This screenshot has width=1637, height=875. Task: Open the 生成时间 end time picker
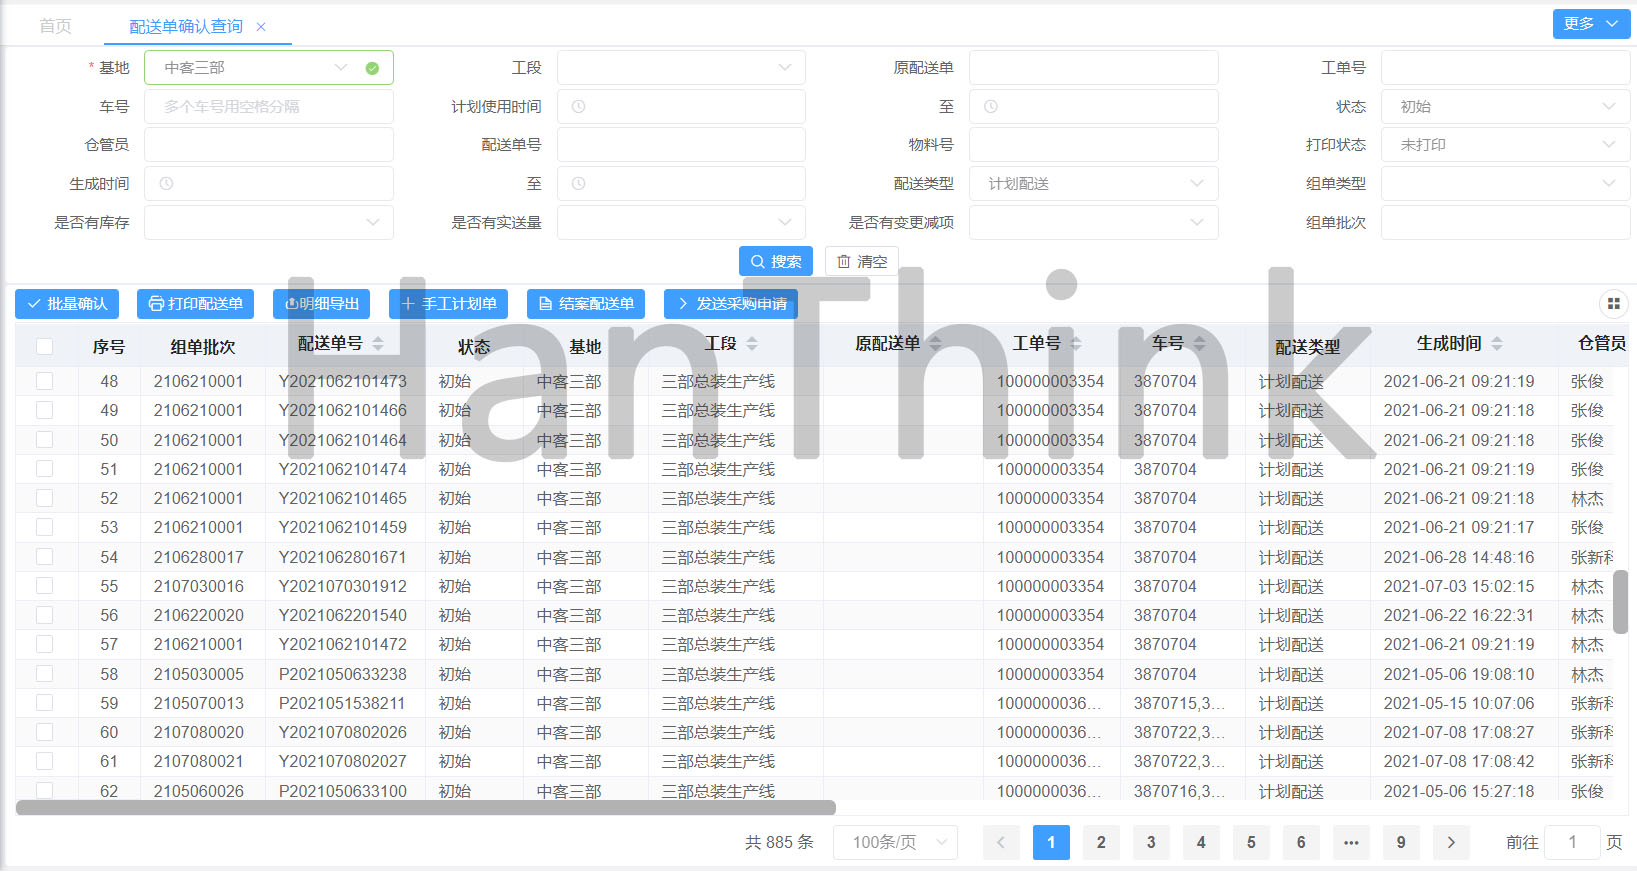(x=681, y=184)
